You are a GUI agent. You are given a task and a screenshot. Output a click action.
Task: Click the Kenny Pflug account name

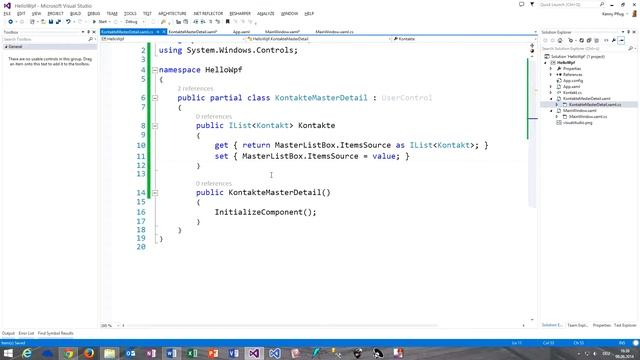[613, 13]
